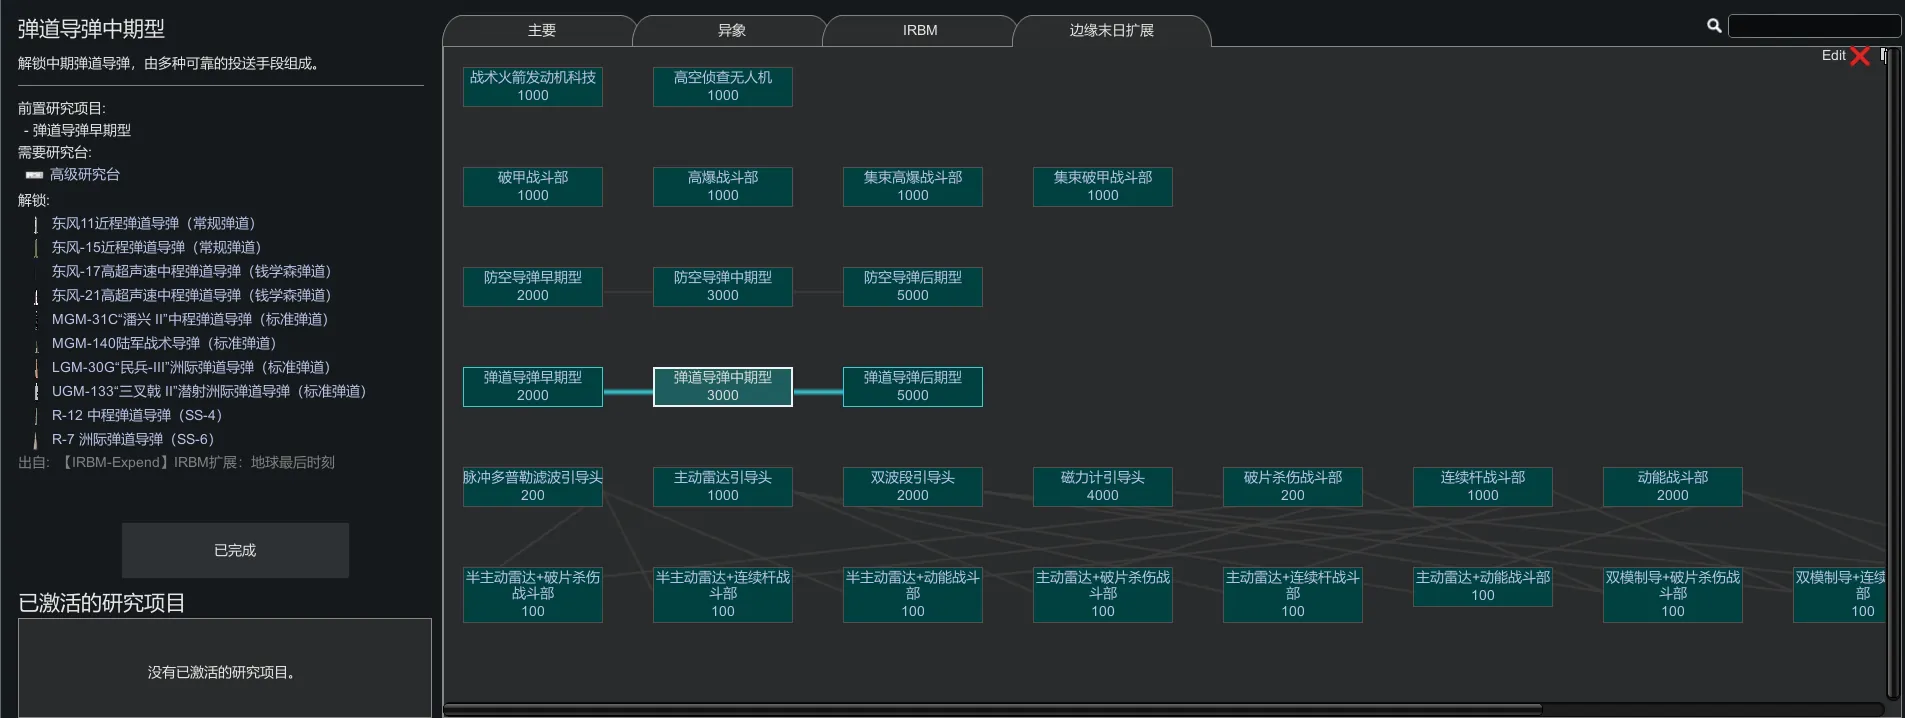Click the horizontal scrollbar below the research tree
The height and width of the screenshot is (718, 1905).
click(990, 708)
